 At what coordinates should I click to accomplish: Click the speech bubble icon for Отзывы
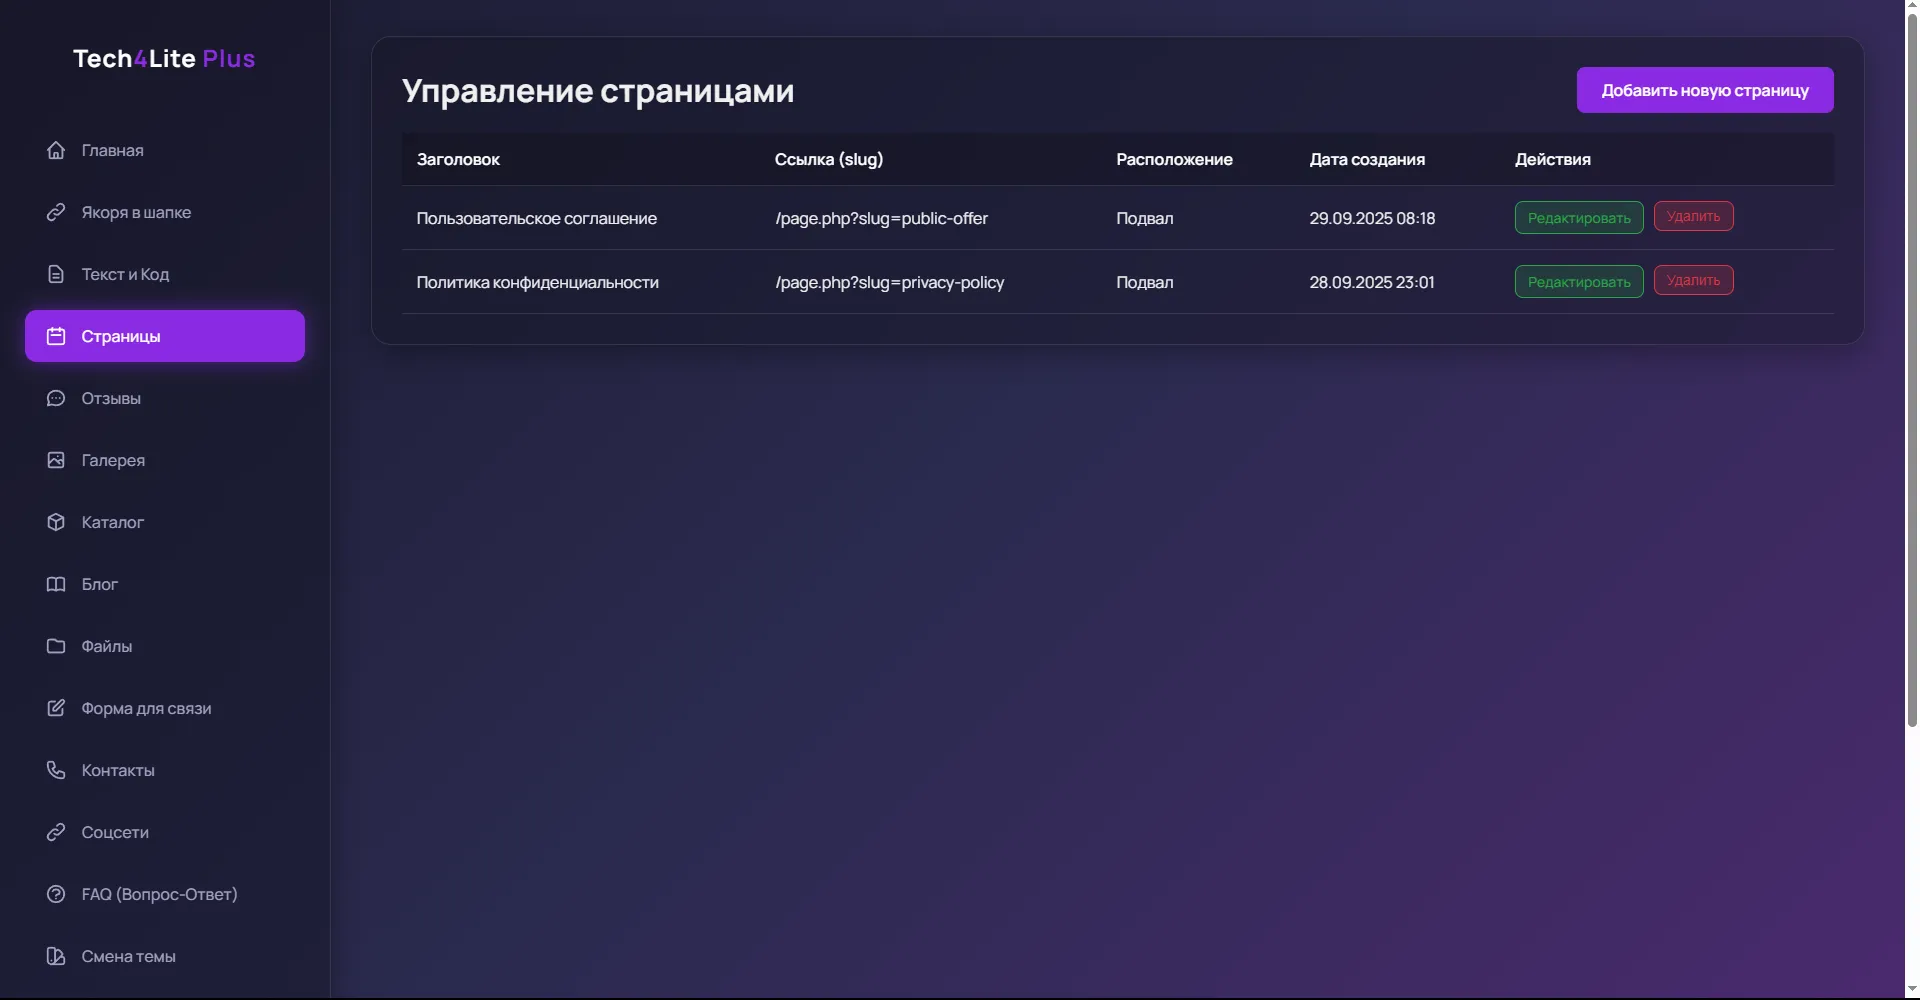coord(56,398)
